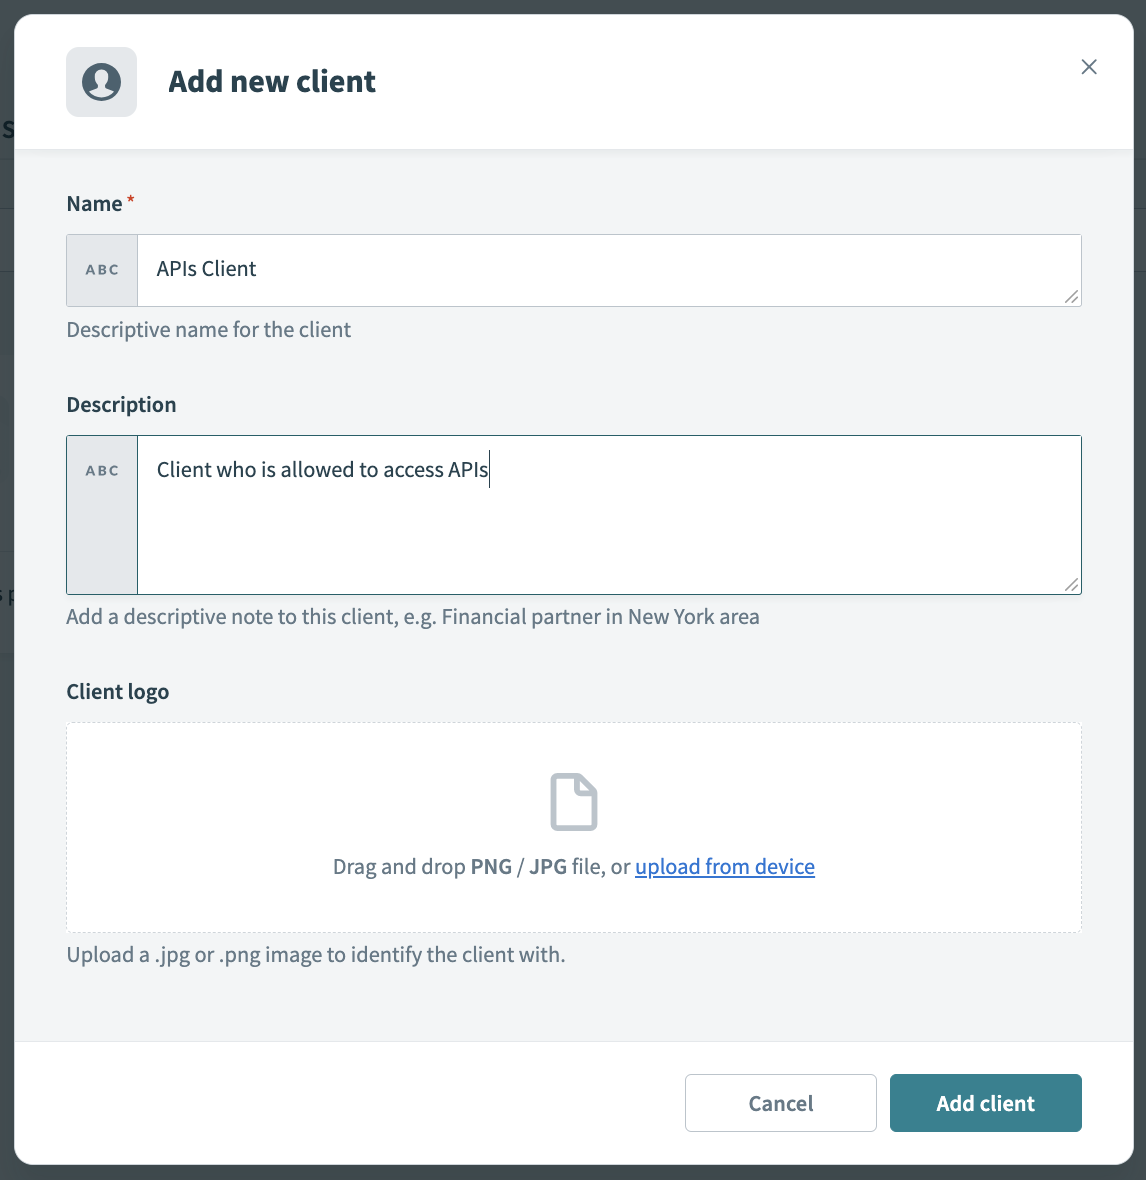Click the ABC icon beside Description field

(101, 470)
